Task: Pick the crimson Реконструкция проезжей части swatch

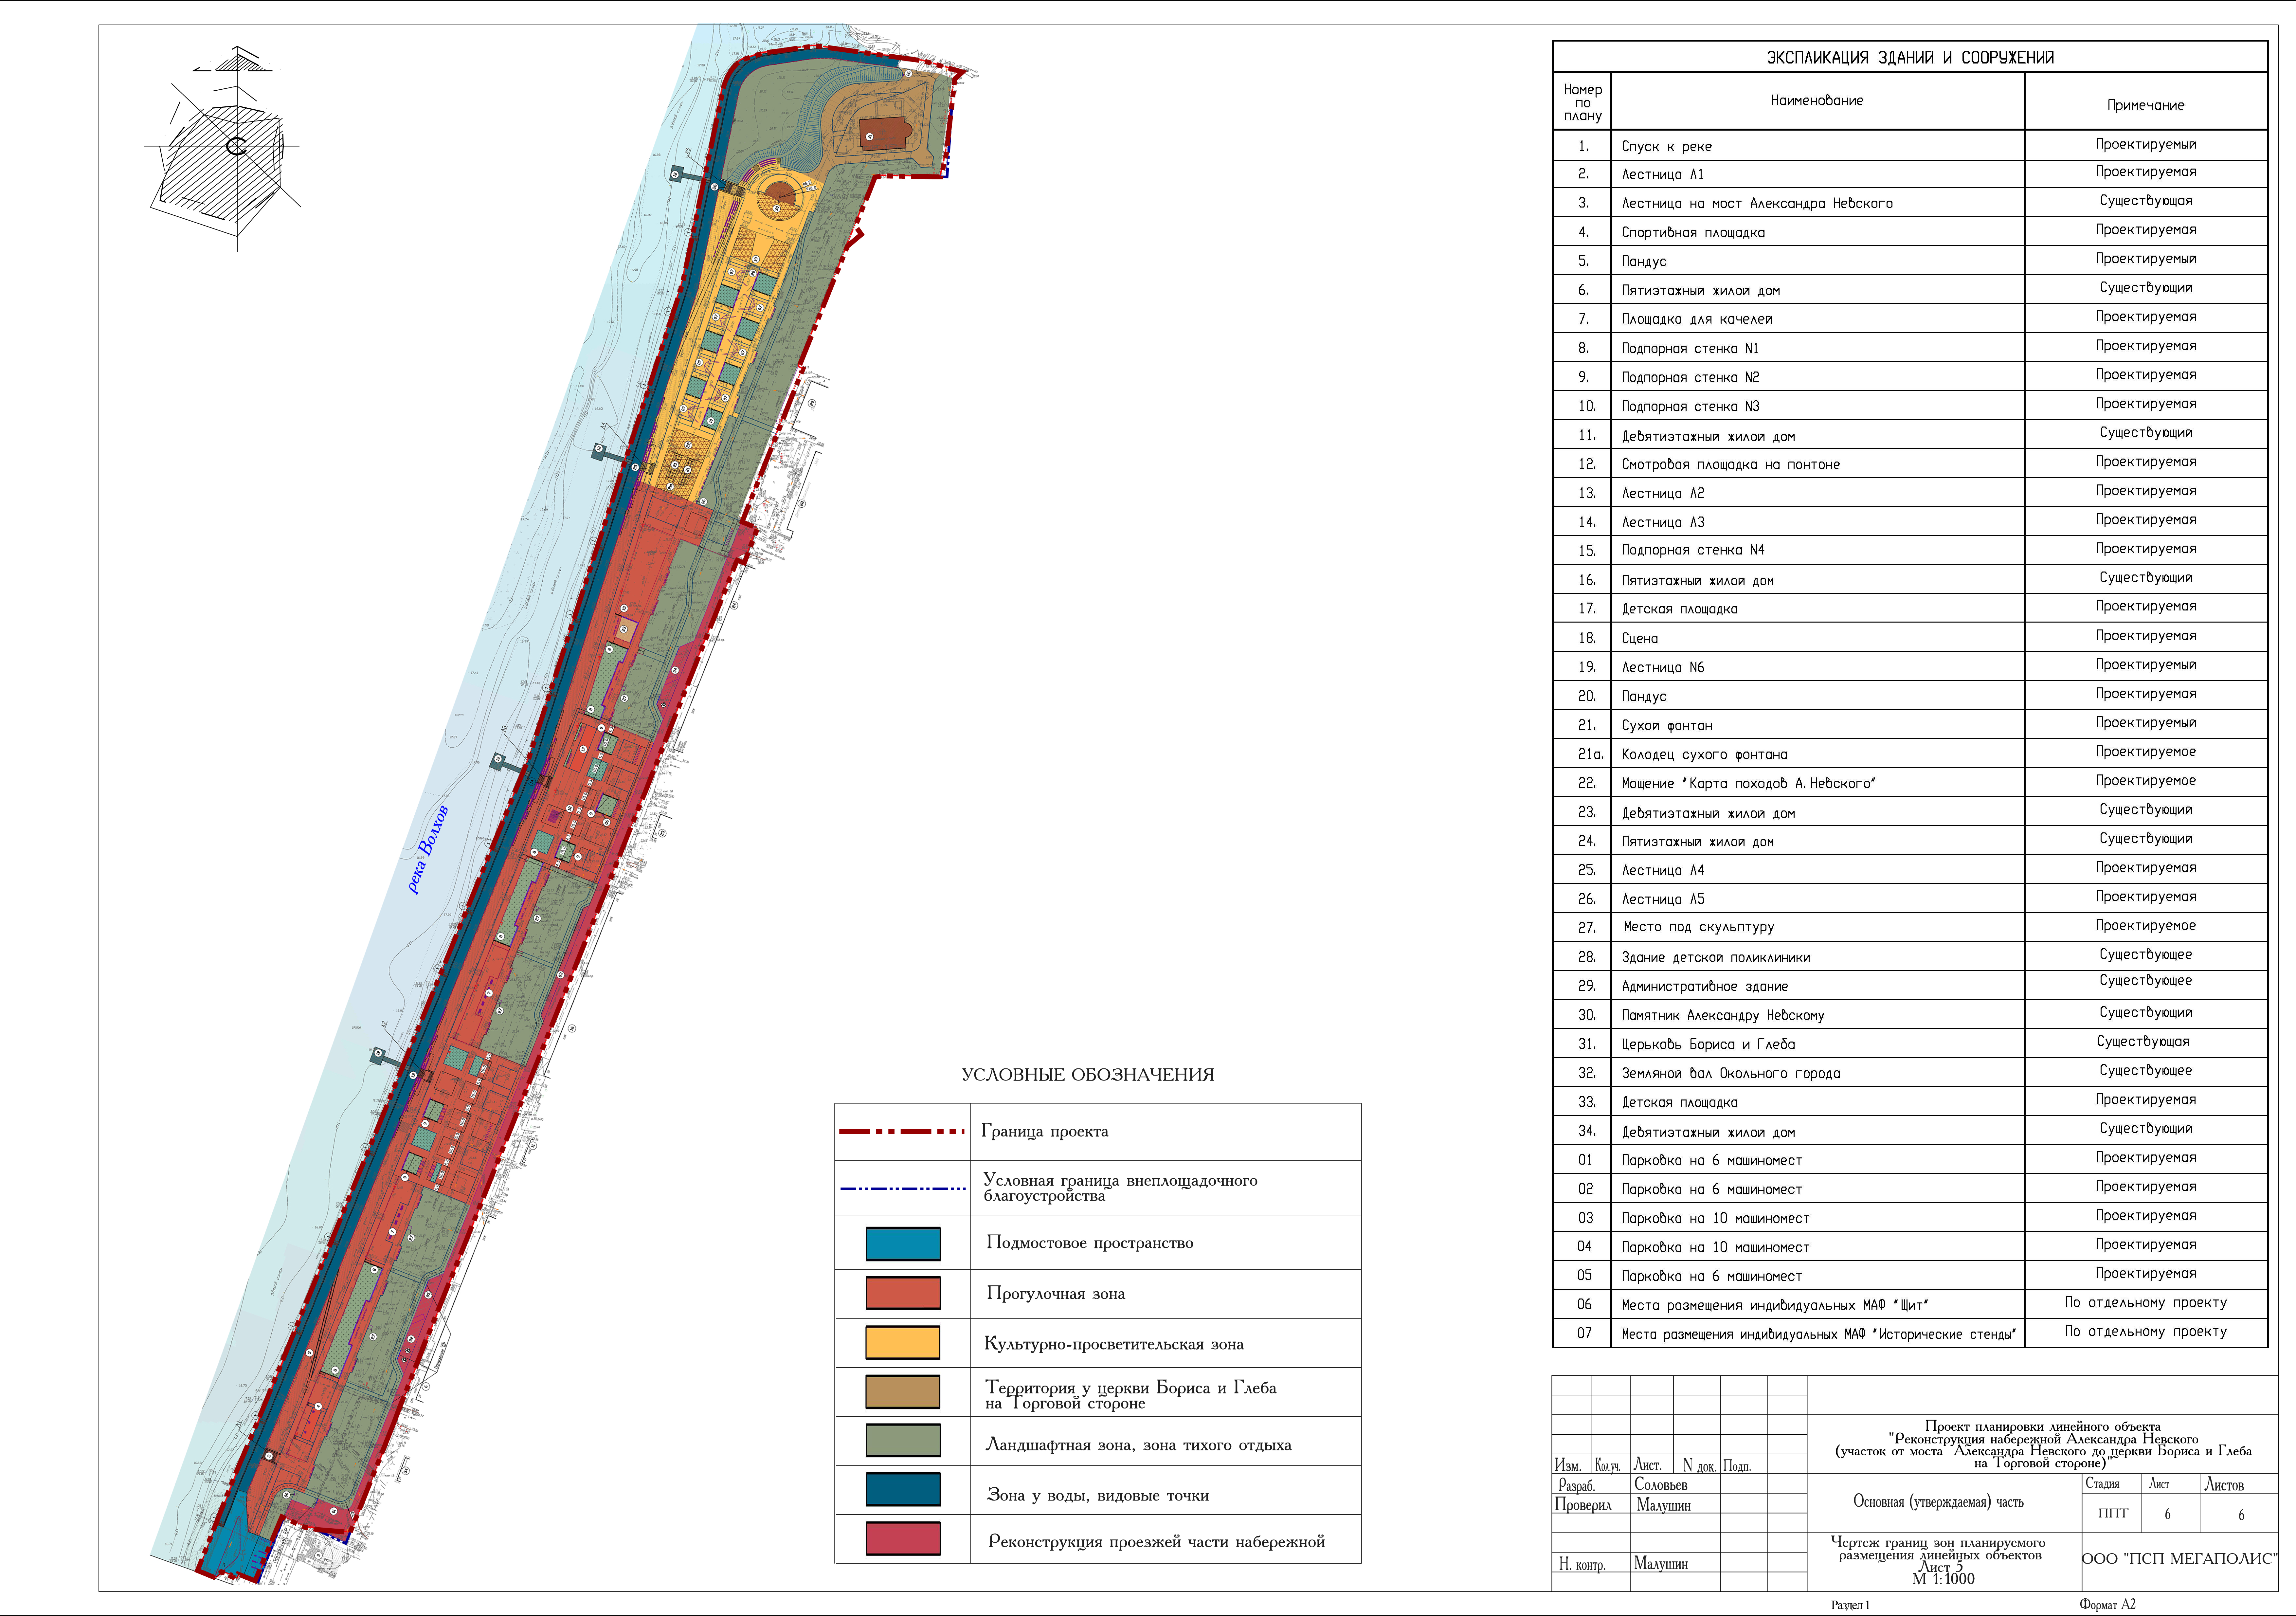Action: point(903,1538)
